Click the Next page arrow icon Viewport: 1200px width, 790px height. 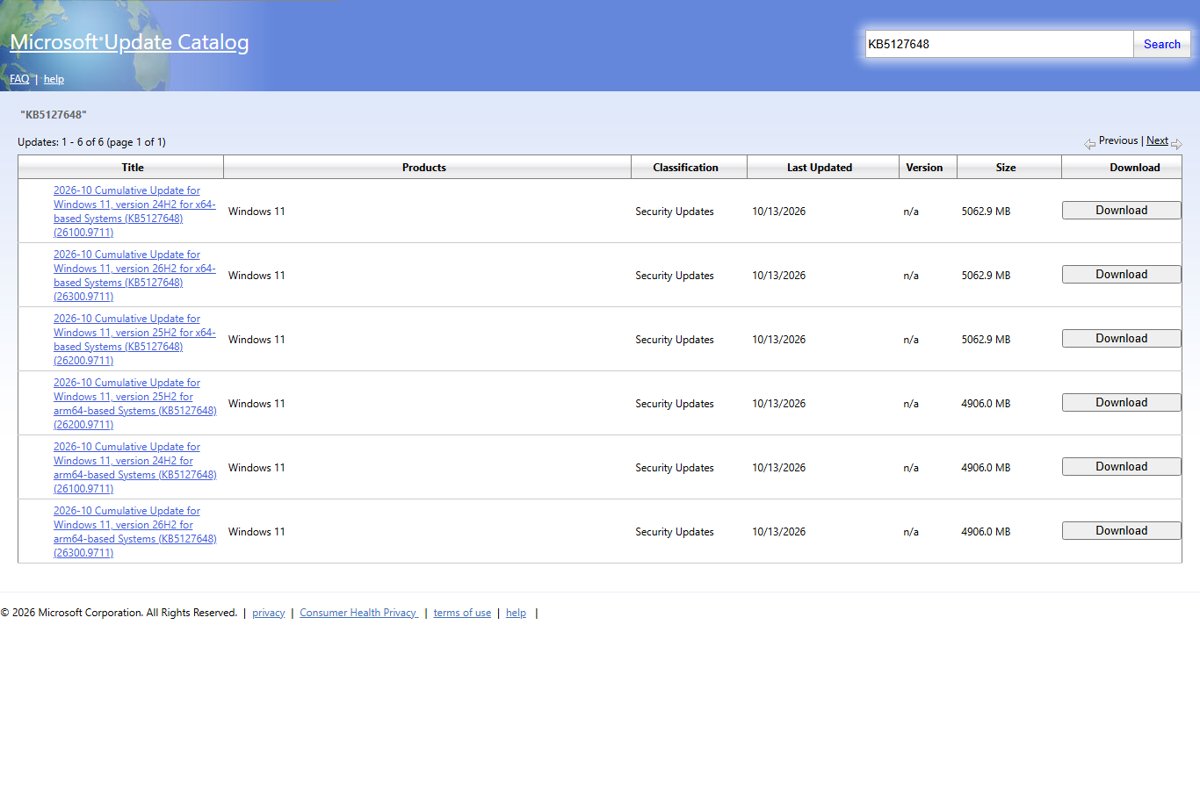1176,144
